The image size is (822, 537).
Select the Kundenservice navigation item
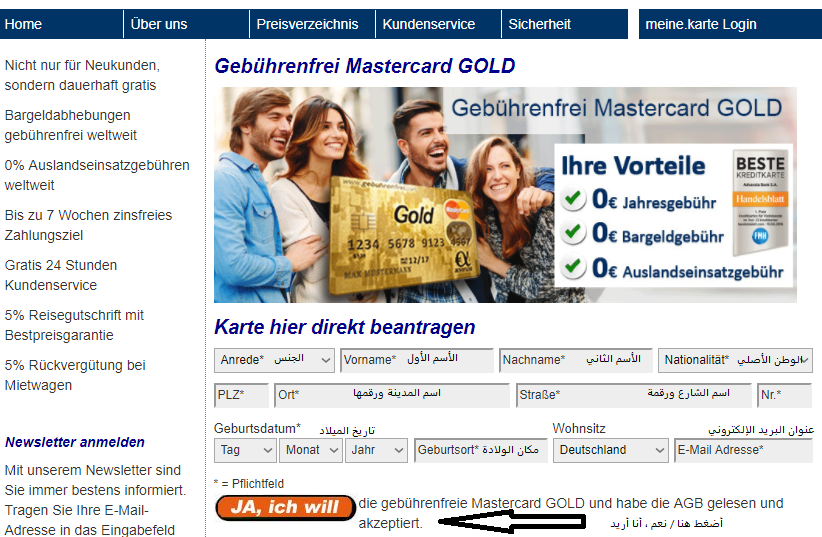(438, 24)
